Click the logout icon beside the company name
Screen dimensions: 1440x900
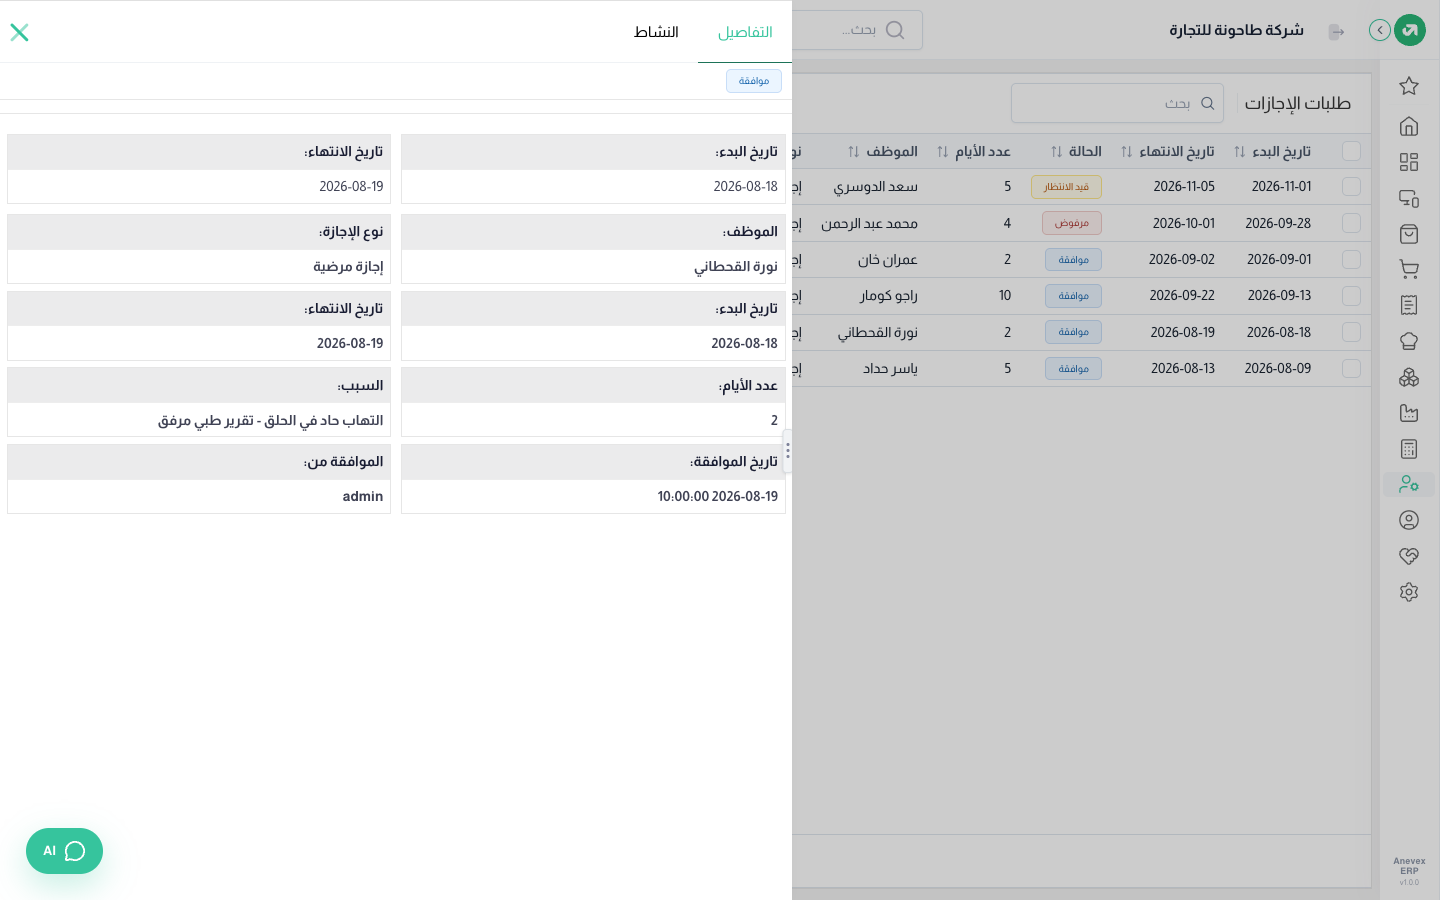(1336, 32)
